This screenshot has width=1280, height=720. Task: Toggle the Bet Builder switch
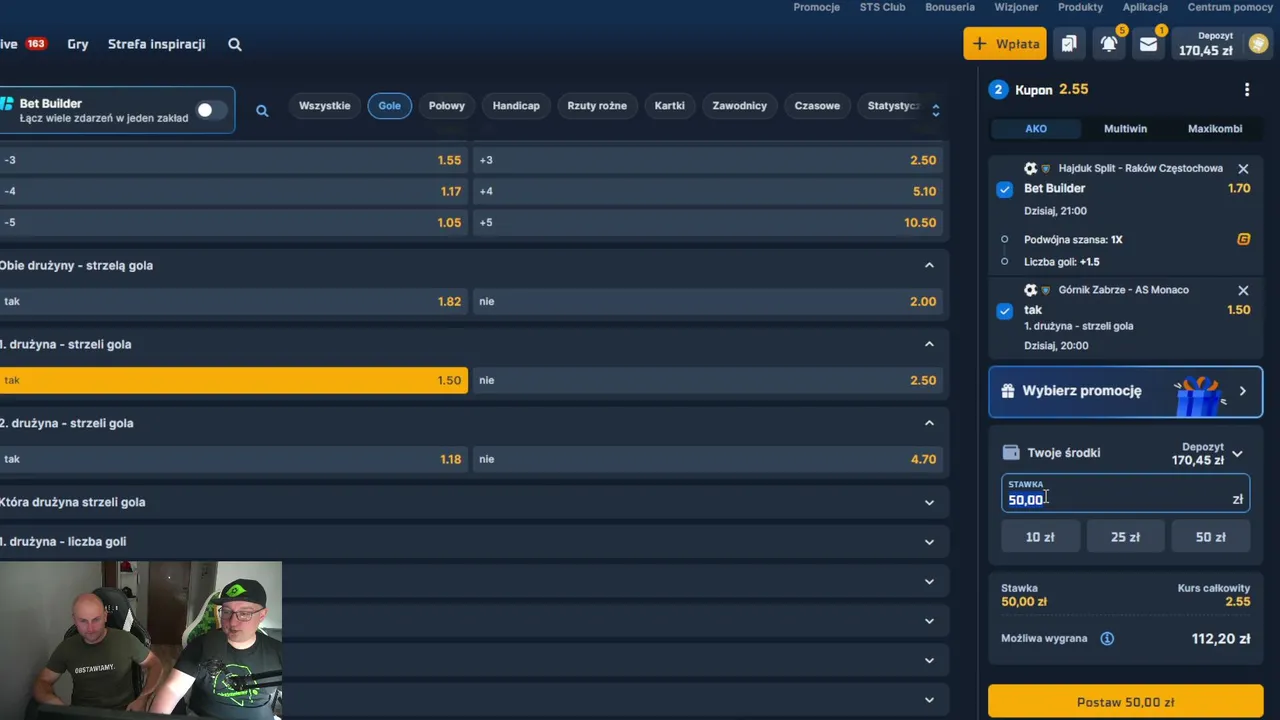click(x=211, y=110)
